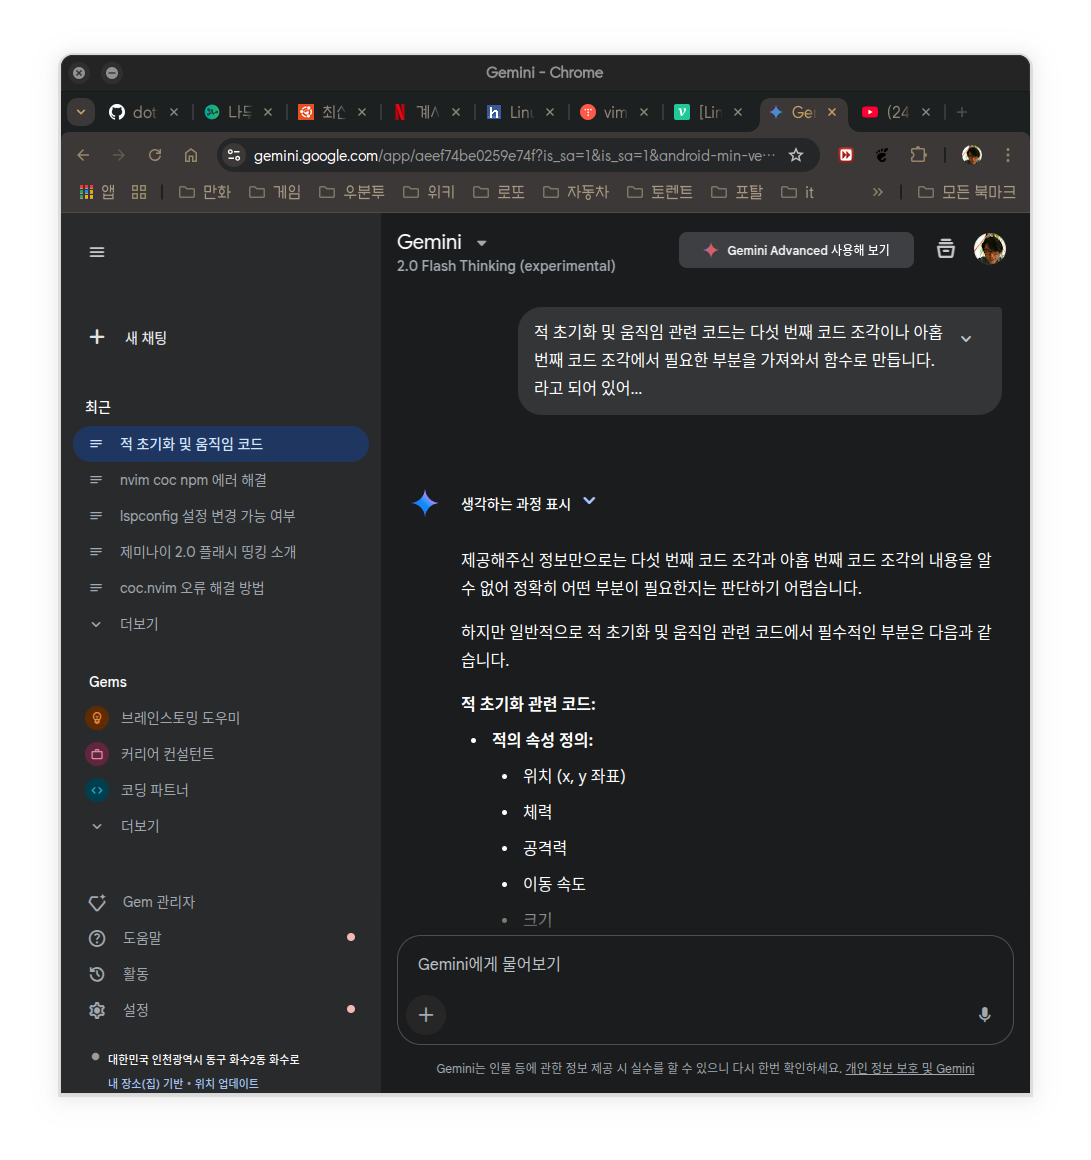The image size is (1091, 1160).
Task: Open the coc.nvim 오류 해결 방법 chat
Action: 220,588
